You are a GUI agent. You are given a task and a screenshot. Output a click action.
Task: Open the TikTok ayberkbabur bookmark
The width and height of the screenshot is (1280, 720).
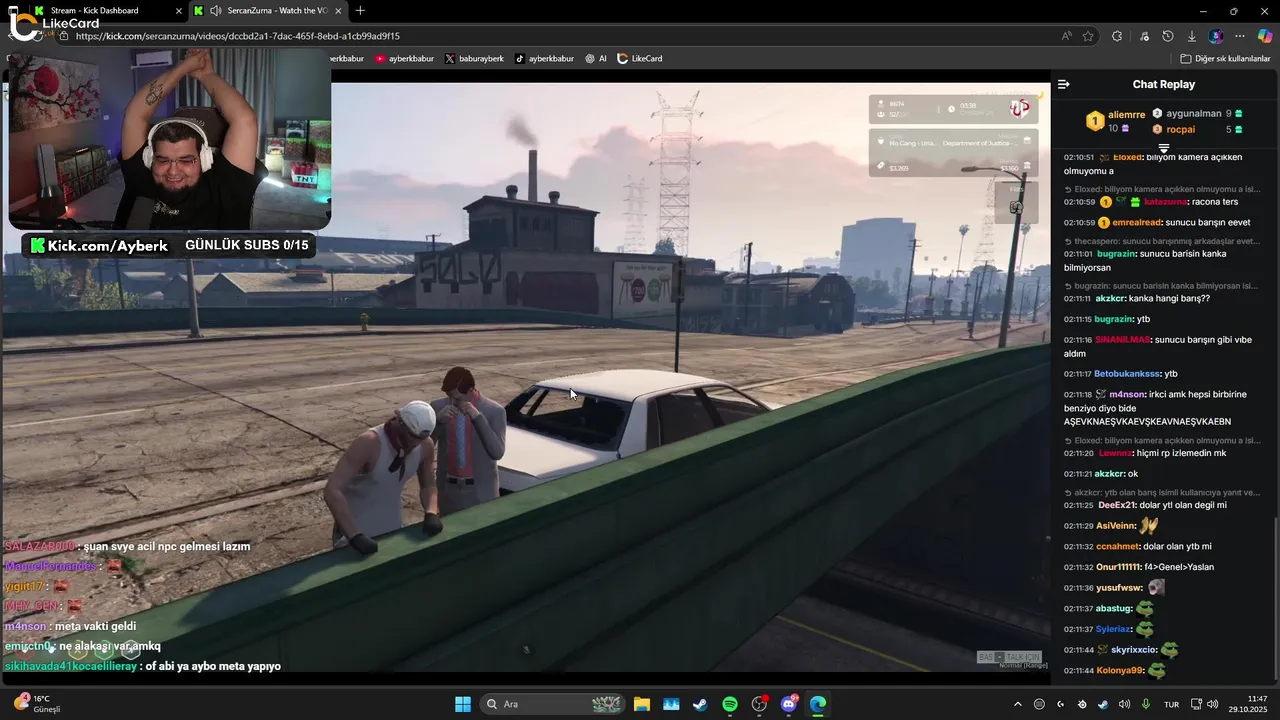coord(544,59)
